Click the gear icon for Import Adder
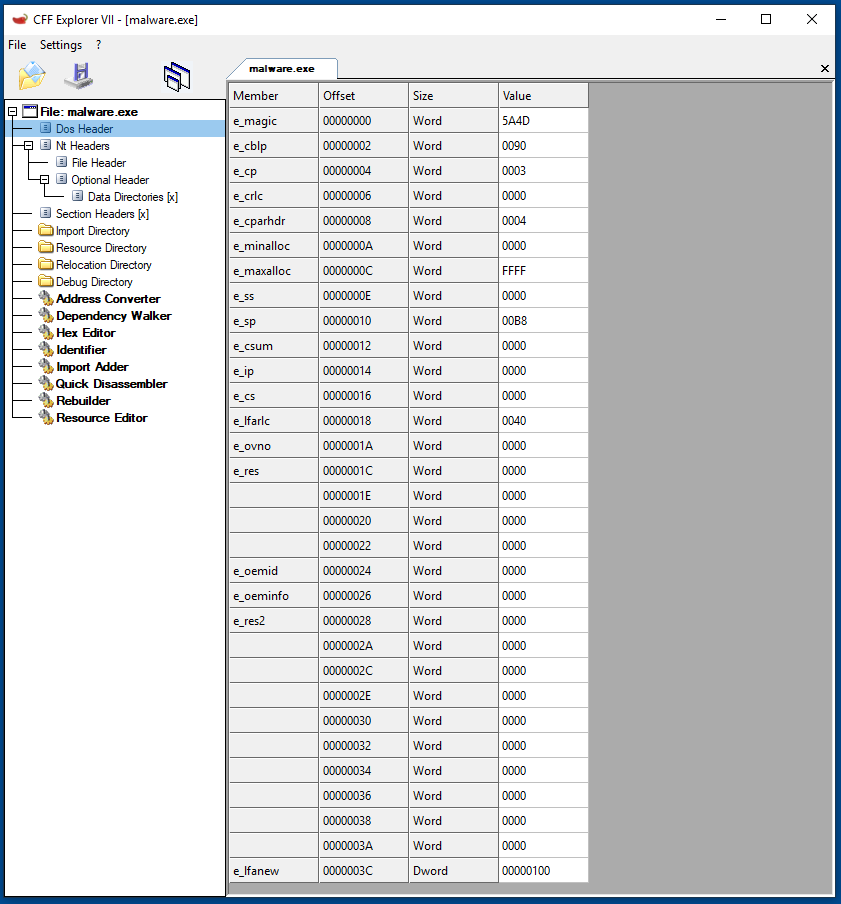 (x=46, y=366)
